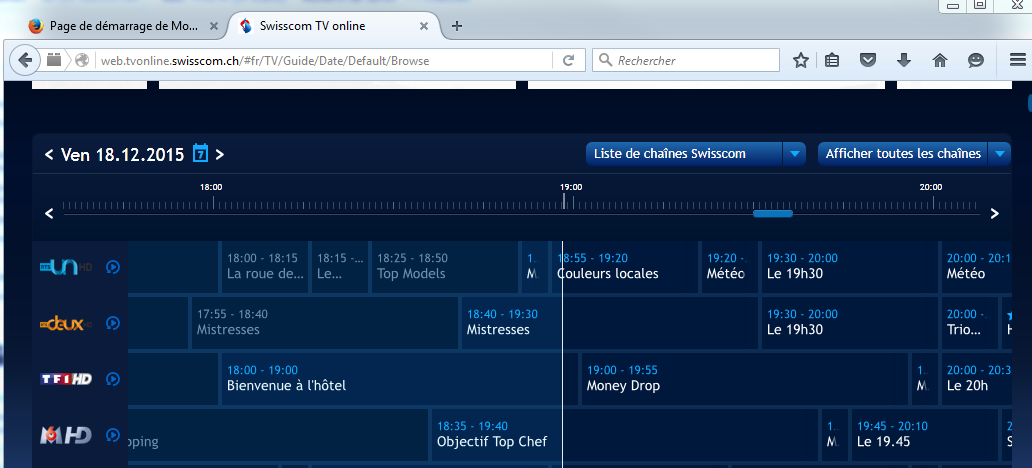Shift the timeline later with right arrow
Screen dimensions: 1032x468
[994, 213]
